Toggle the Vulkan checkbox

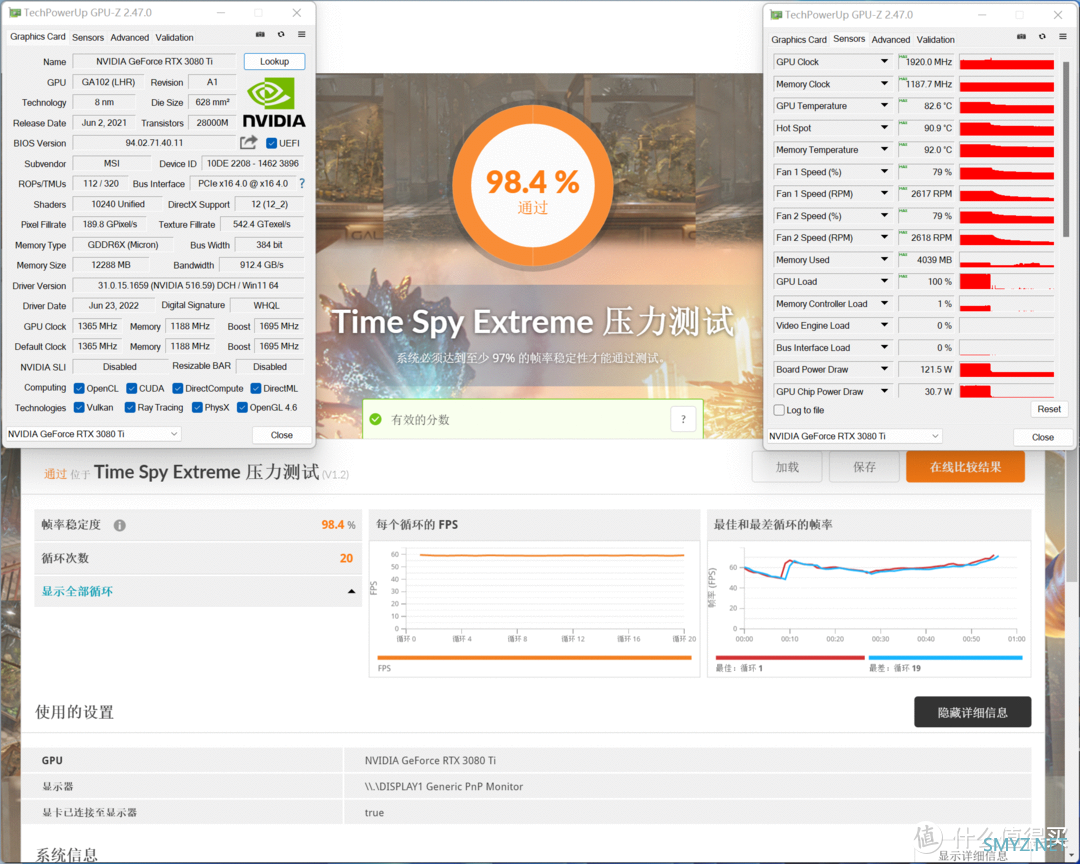[79, 408]
